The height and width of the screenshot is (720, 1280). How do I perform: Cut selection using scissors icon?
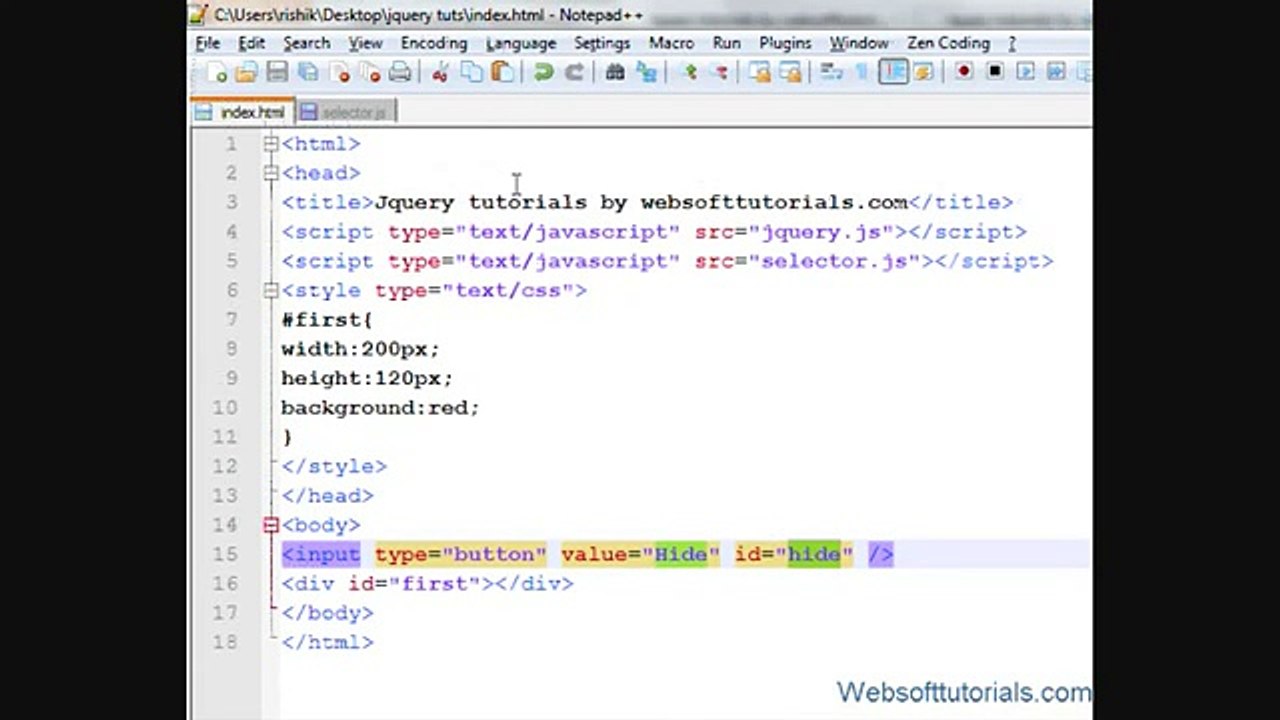(x=440, y=72)
